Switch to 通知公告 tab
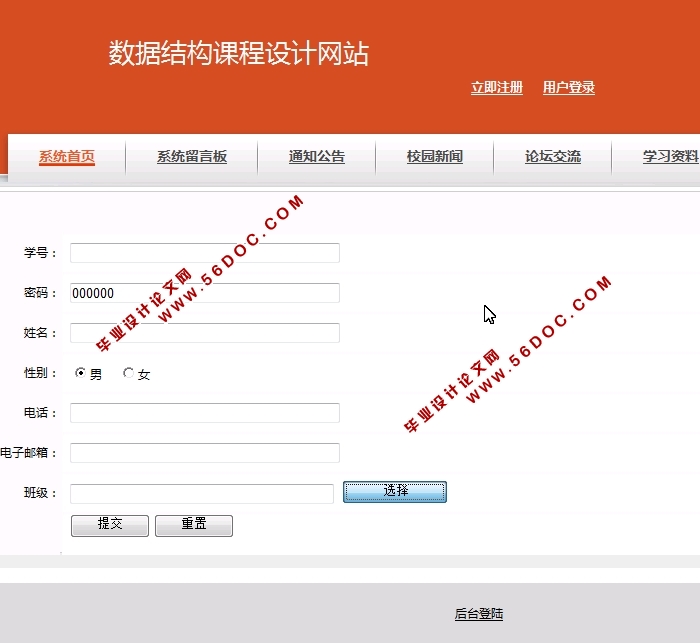 [x=317, y=157]
